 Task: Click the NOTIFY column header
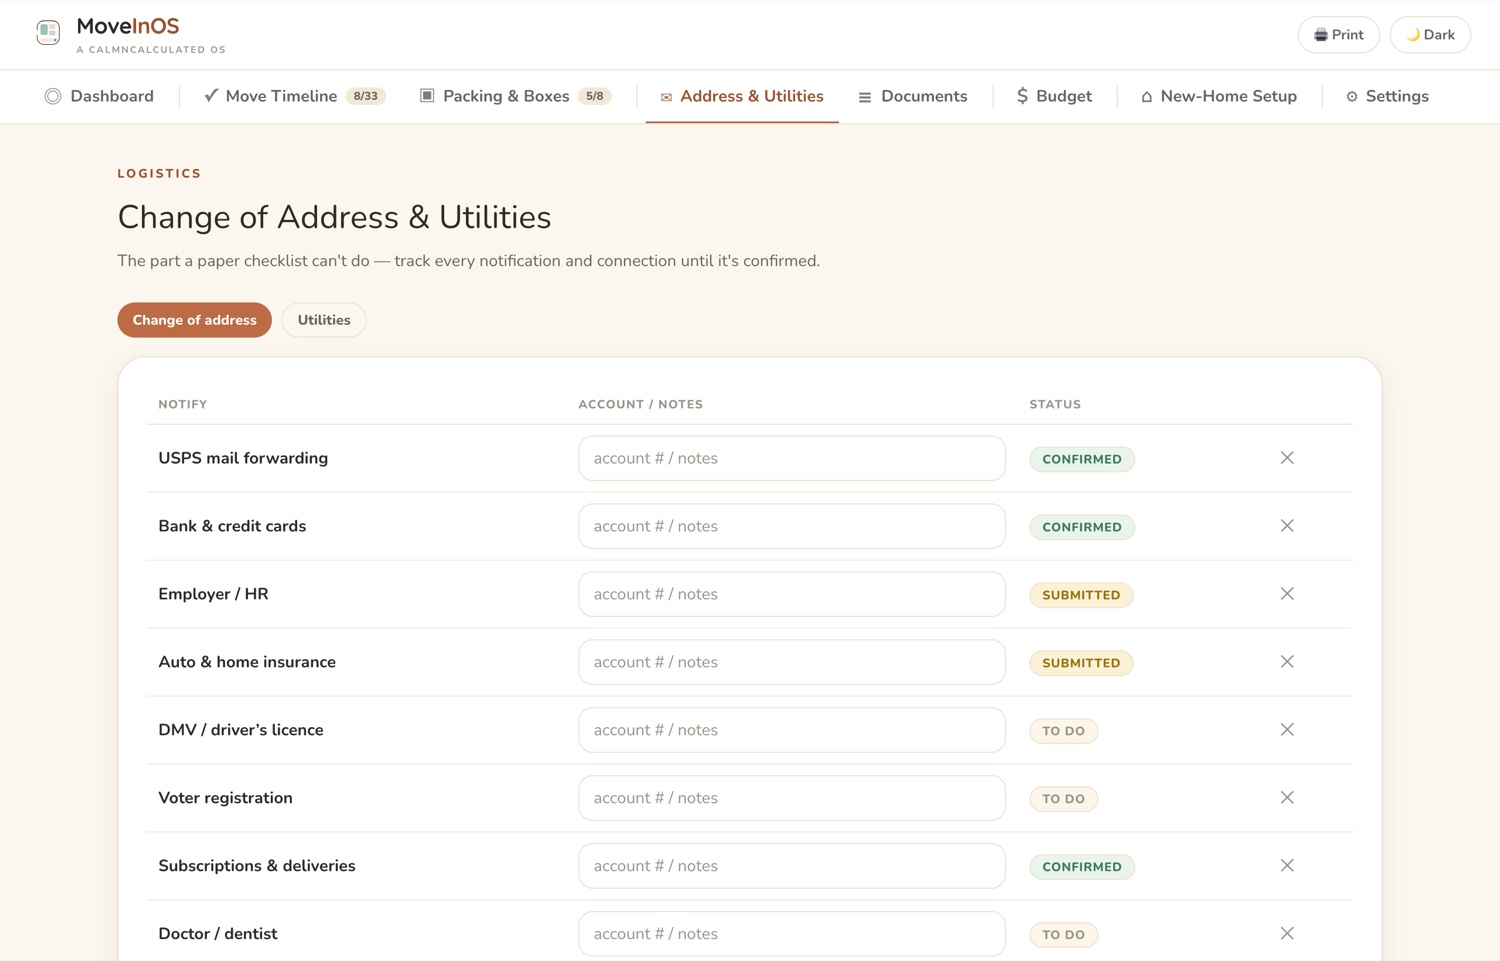coord(183,404)
